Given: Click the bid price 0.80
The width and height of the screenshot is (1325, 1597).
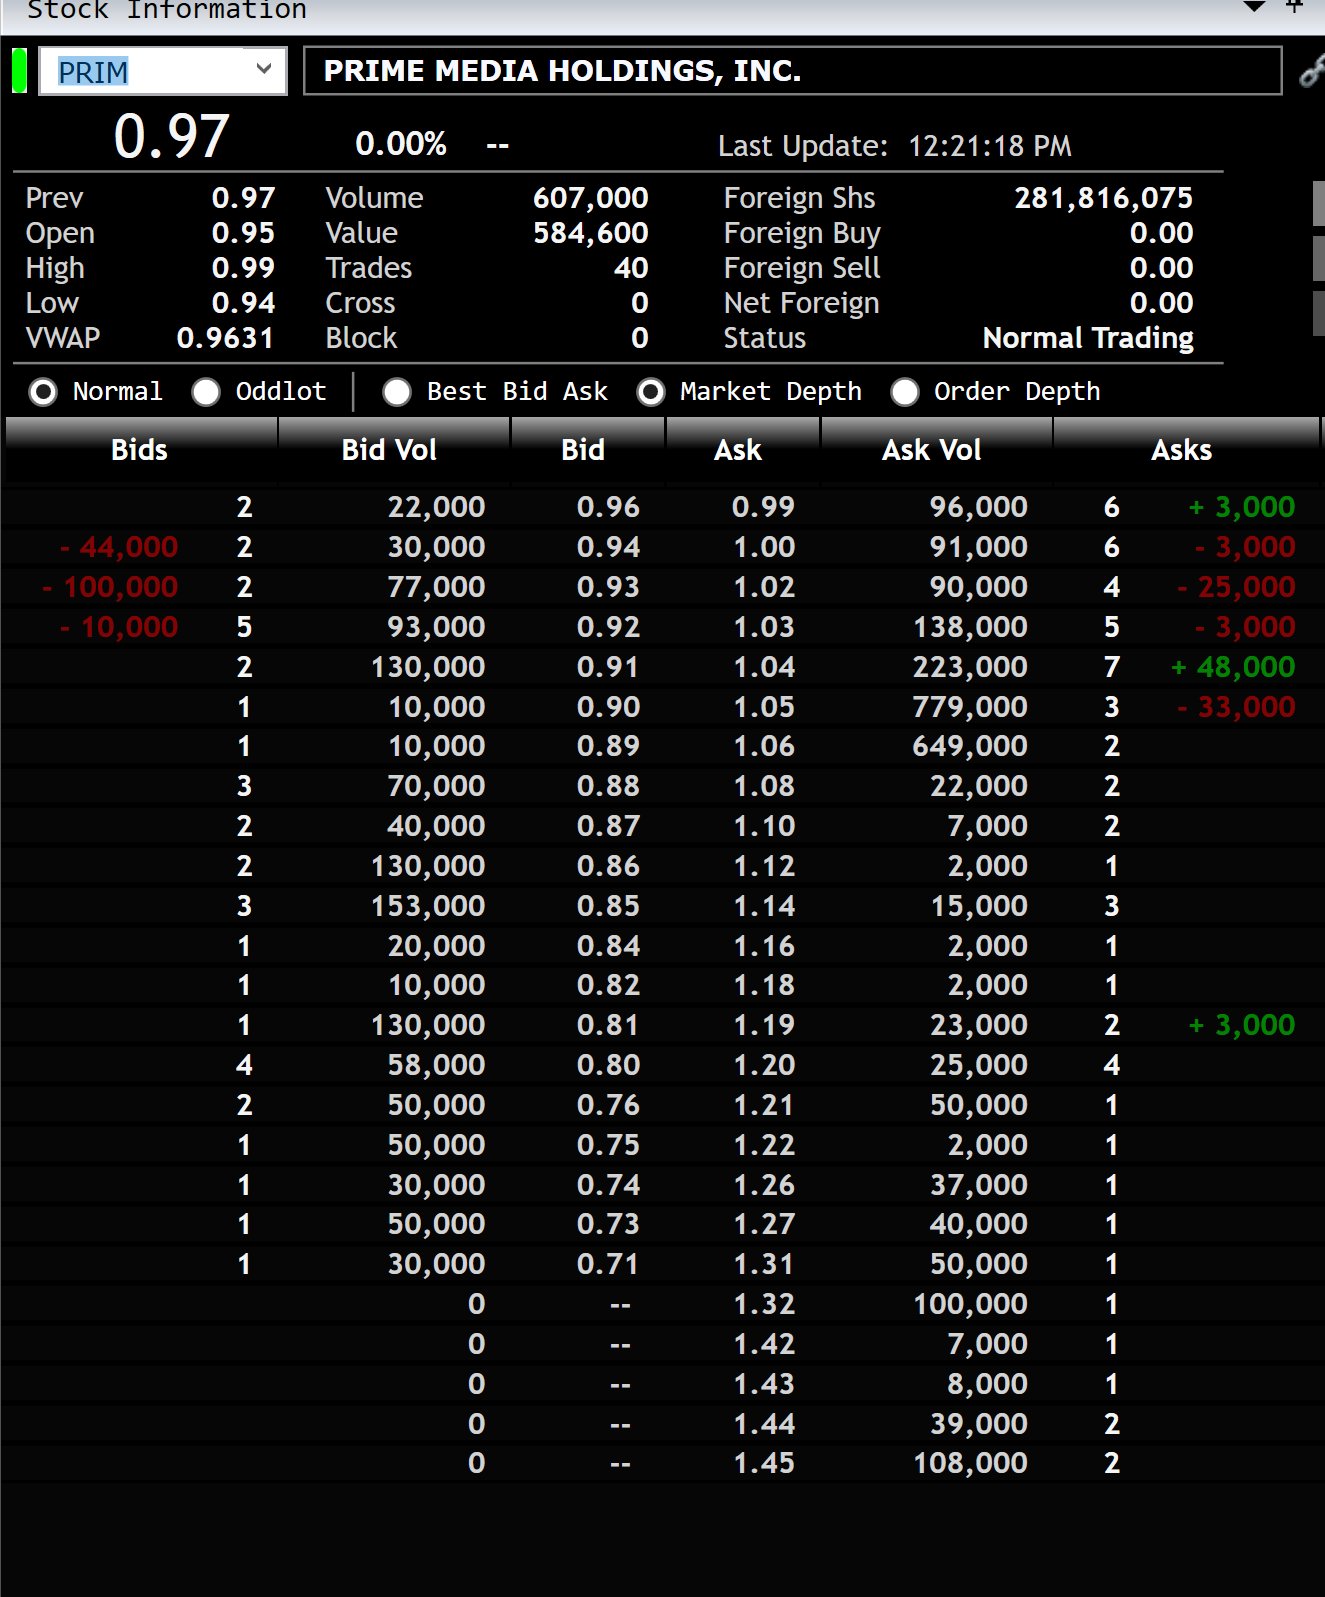Looking at the screenshot, I should [x=608, y=1065].
